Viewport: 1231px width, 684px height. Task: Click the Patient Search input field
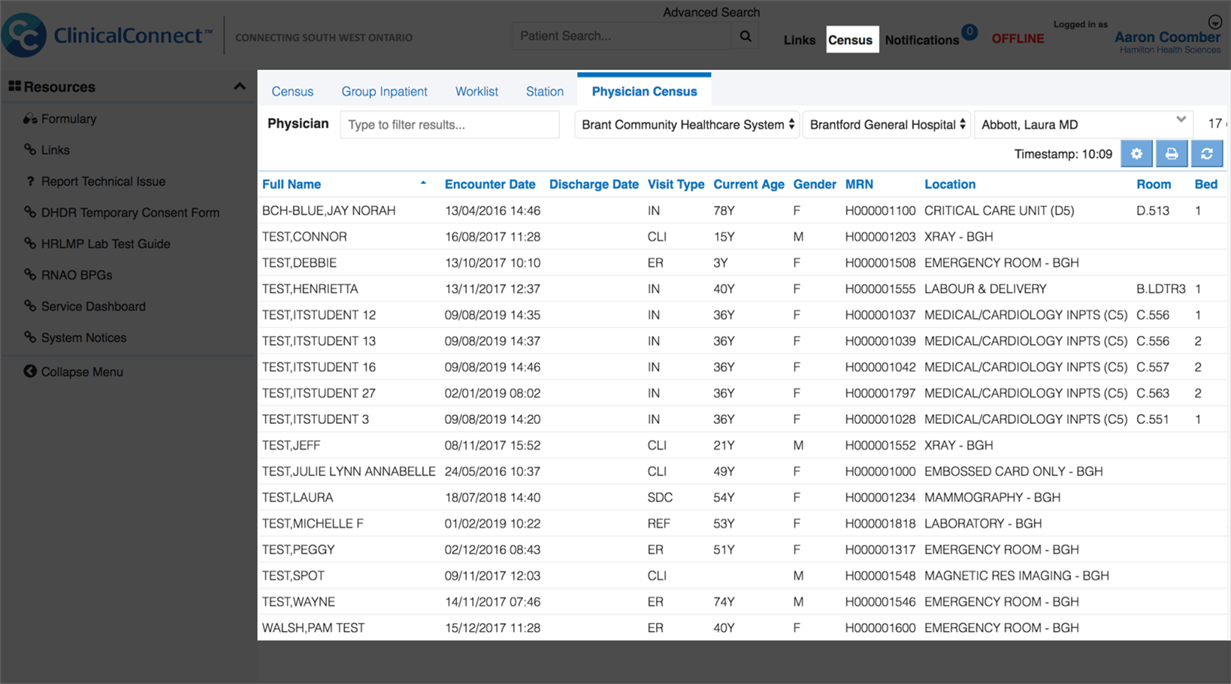click(x=622, y=36)
